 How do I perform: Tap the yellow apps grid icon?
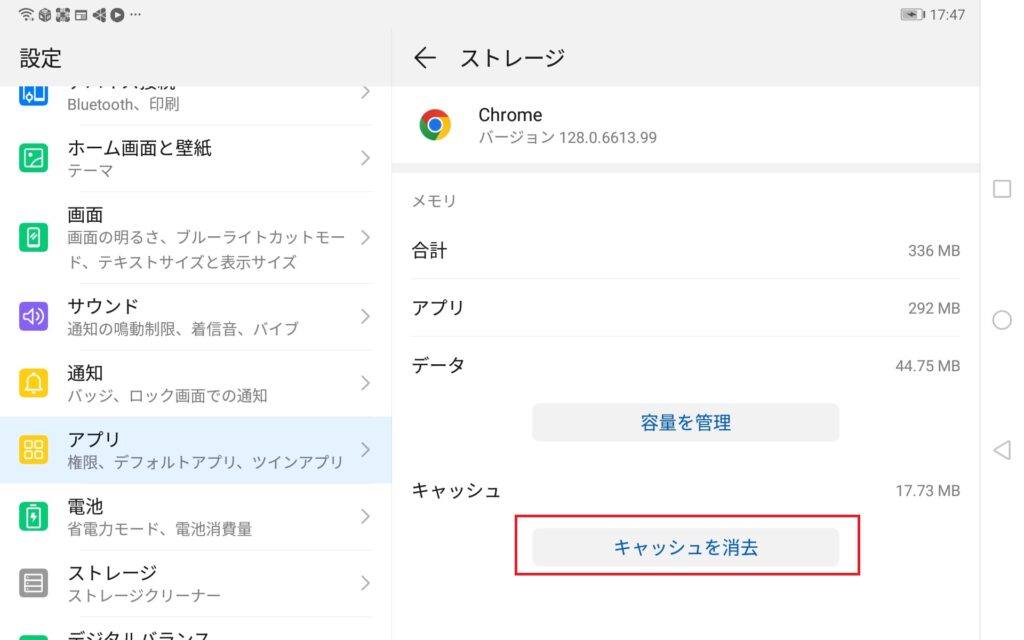[33, 450]
